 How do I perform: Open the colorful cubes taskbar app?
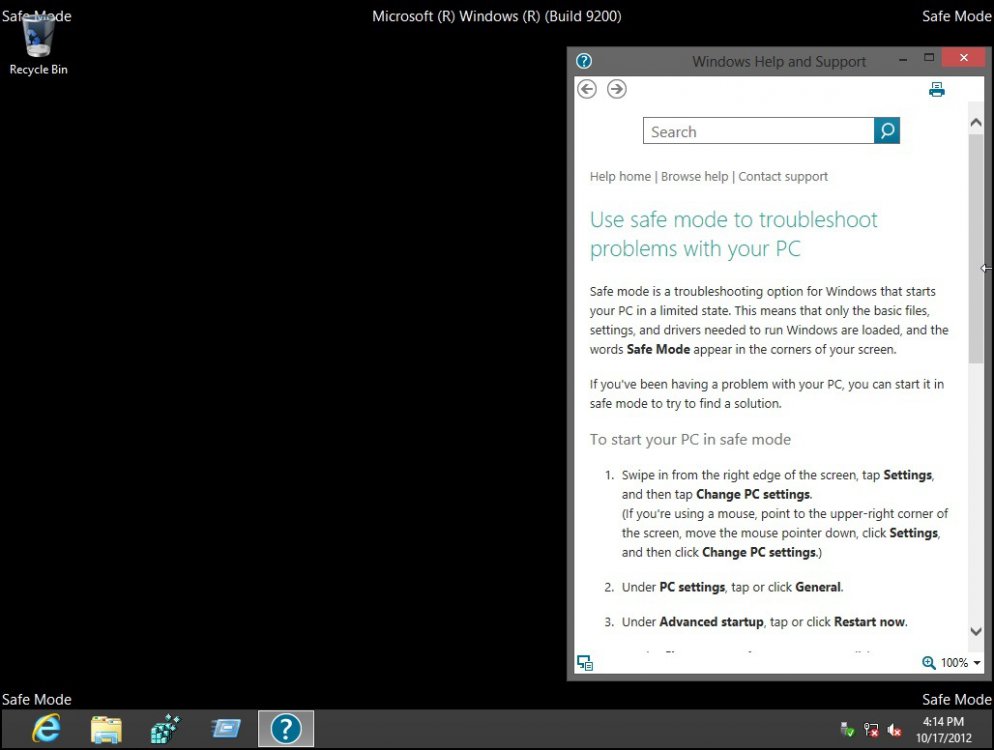[x=165, y=729]
